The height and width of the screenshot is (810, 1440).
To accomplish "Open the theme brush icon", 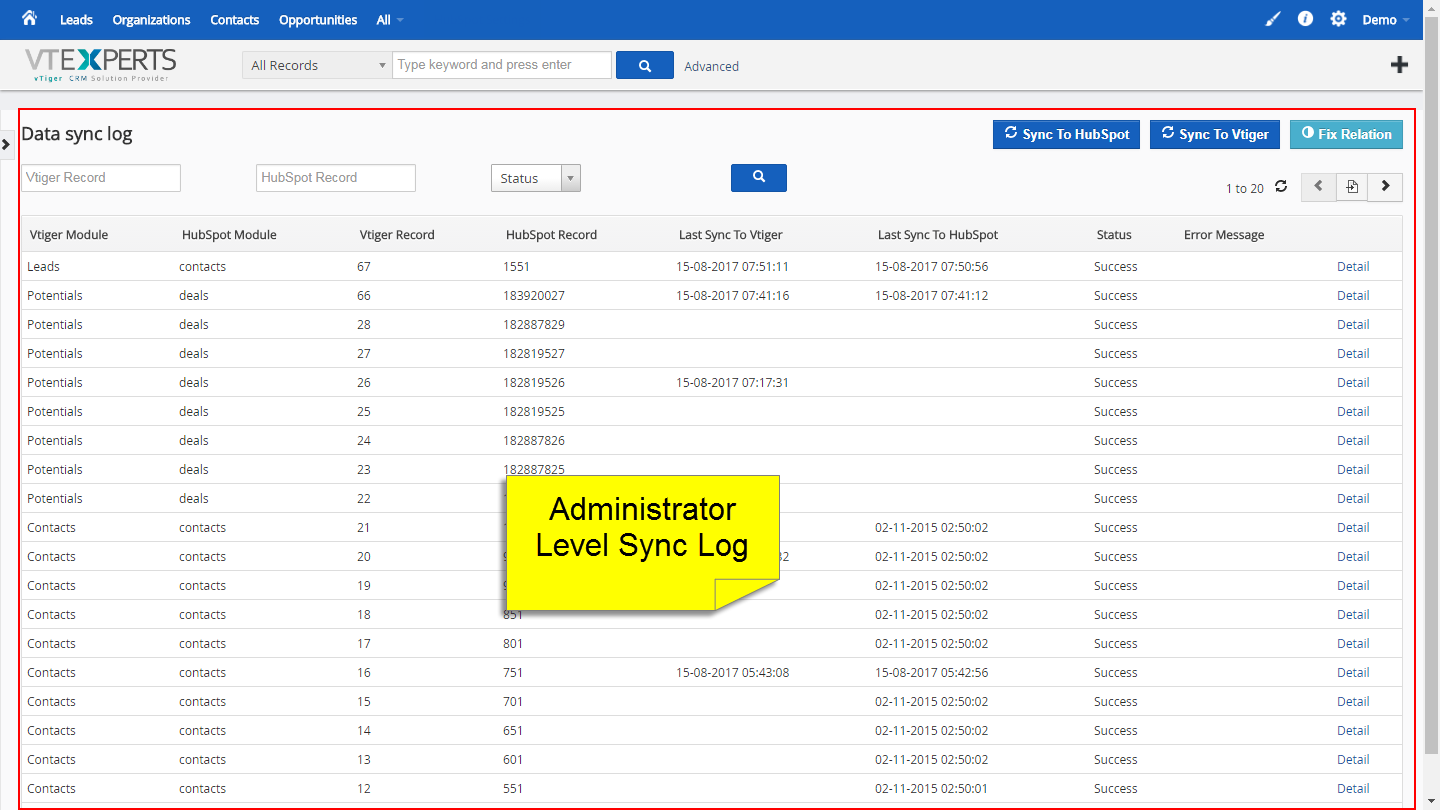I will click(x=1273, y=19).
